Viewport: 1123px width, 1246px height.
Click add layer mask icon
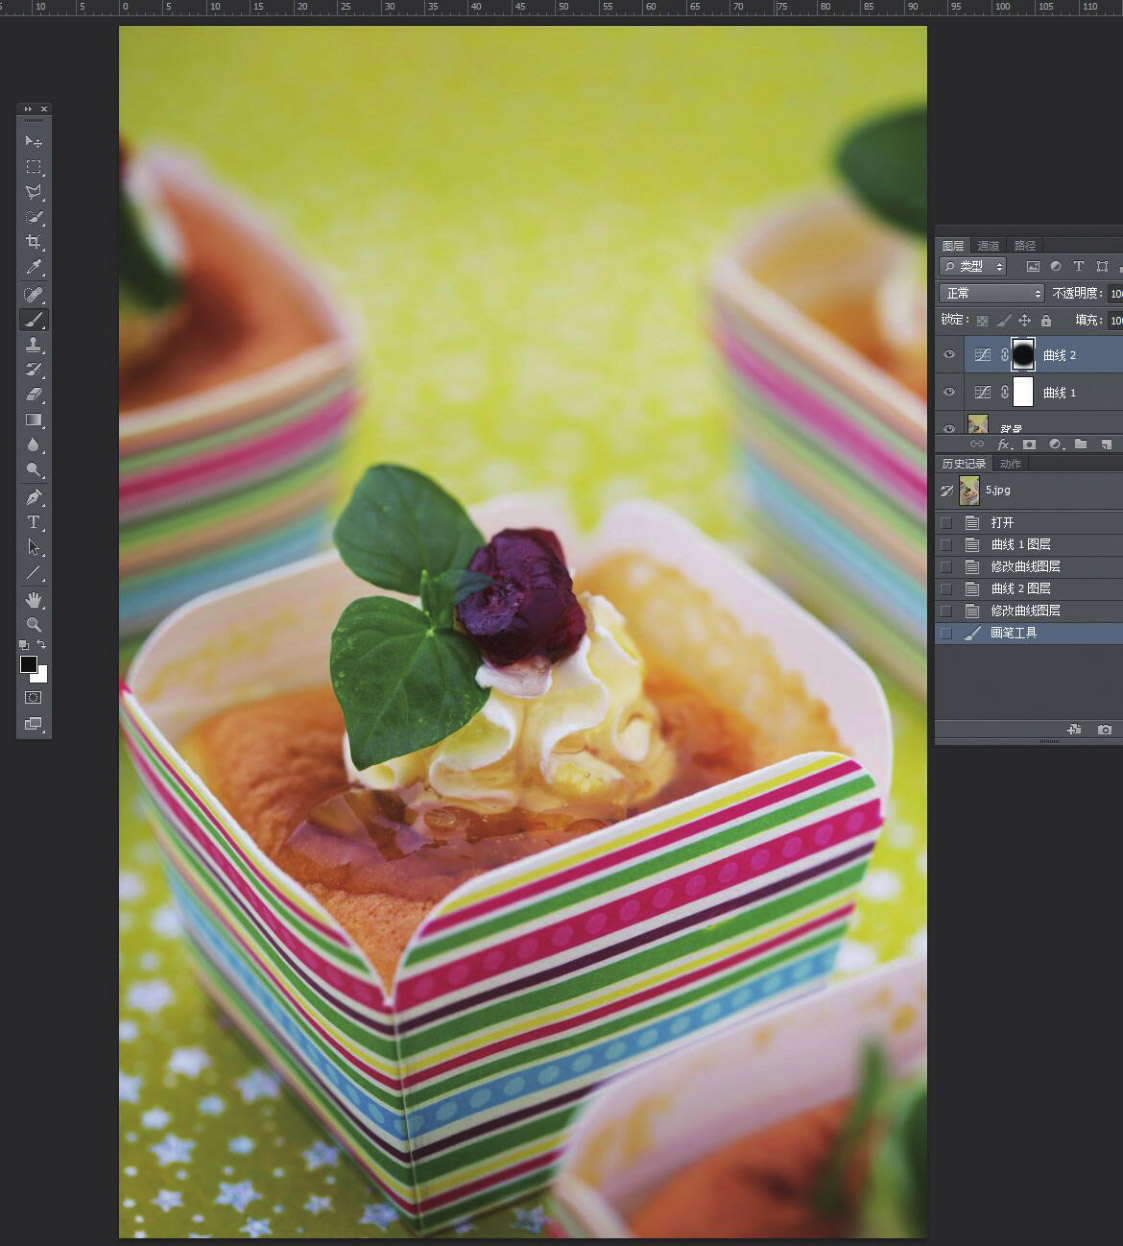point(1029,444)
